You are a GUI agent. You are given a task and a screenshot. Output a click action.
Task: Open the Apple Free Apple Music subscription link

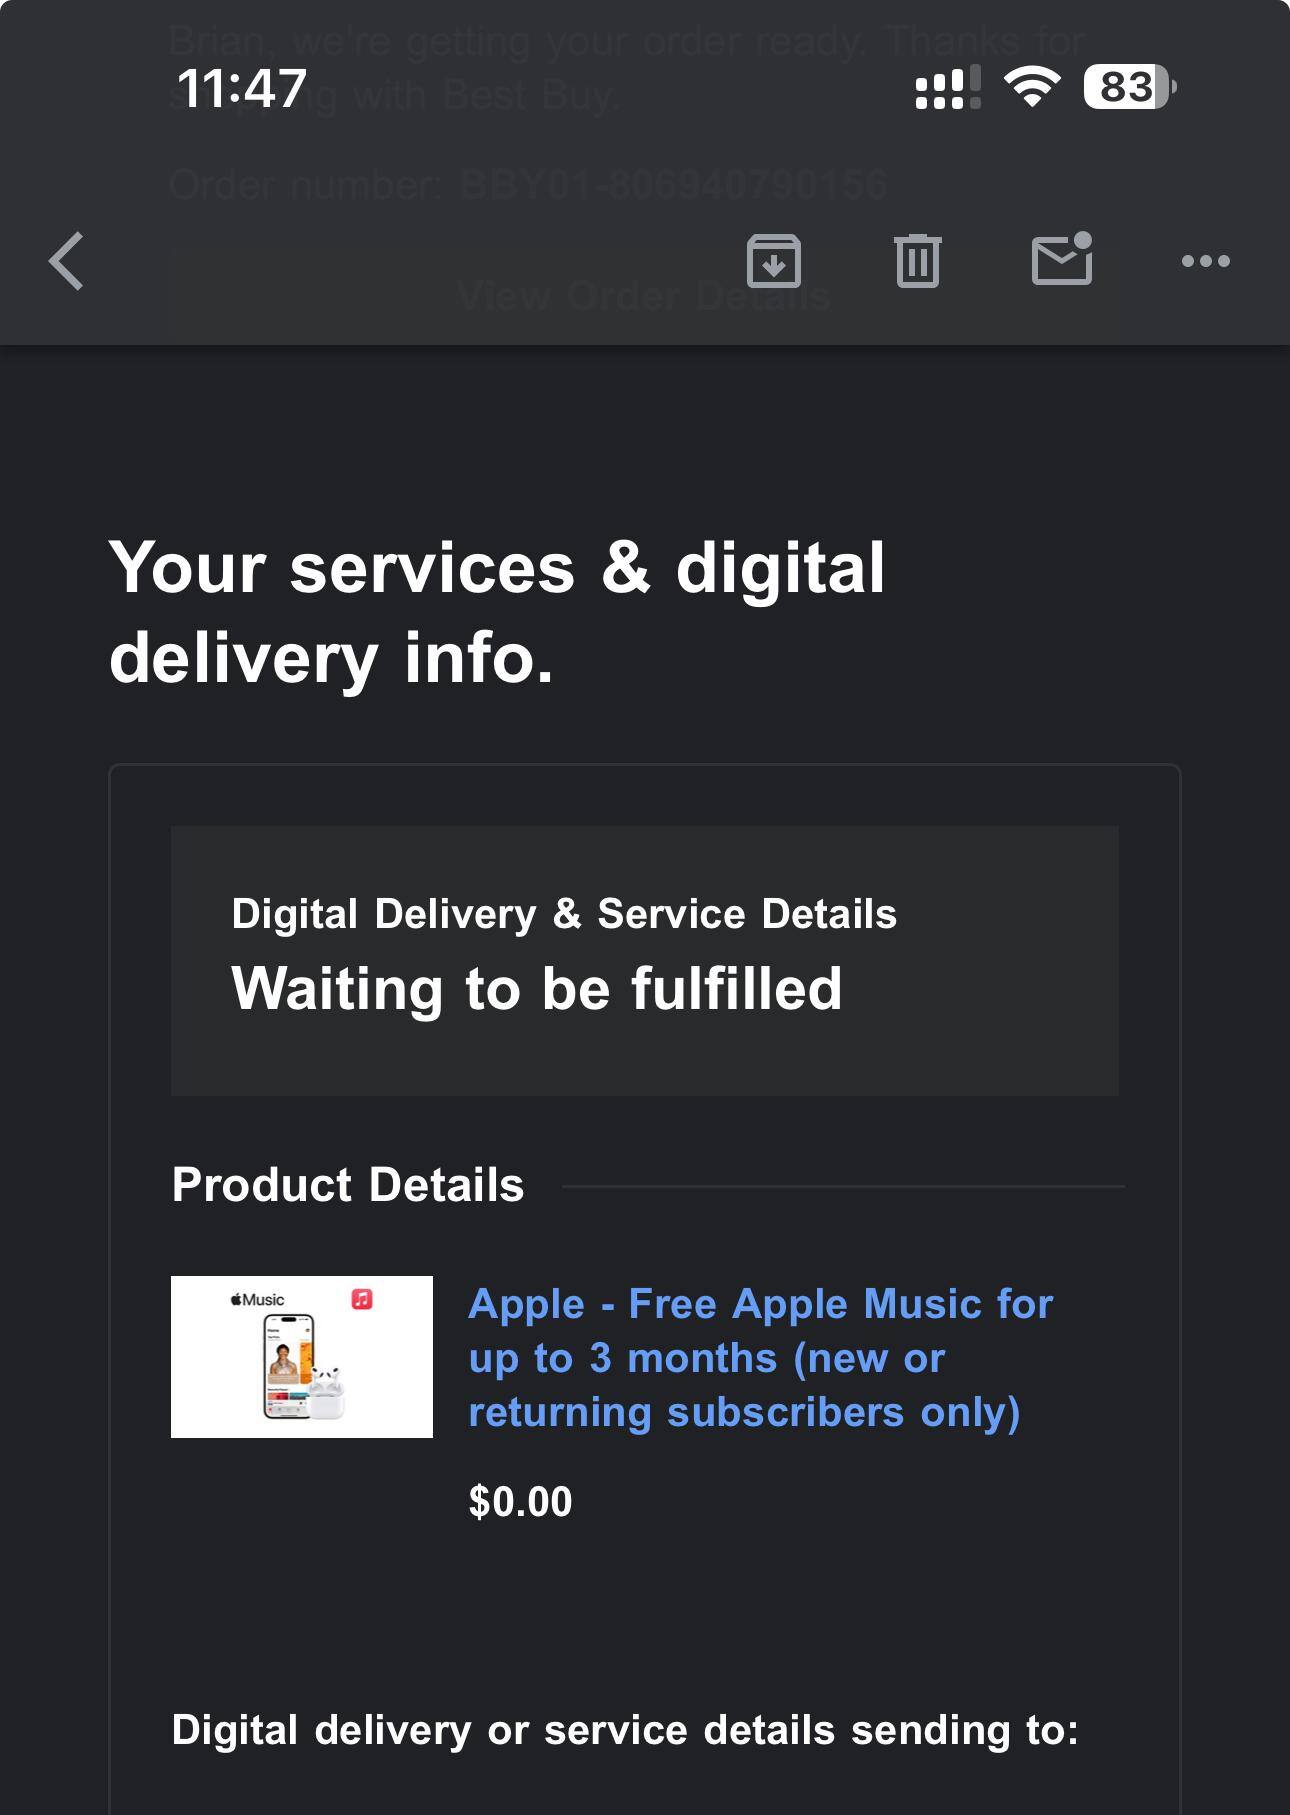761,1358
